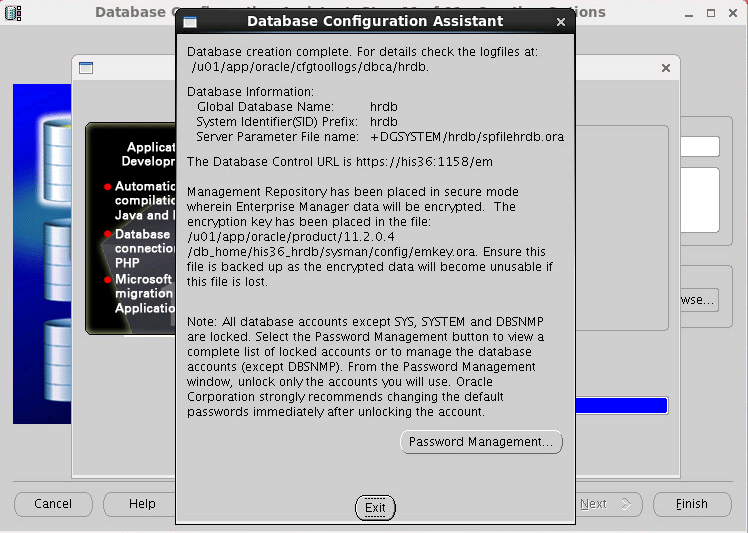Click the Exit button in the dialog
Screen dimensions: 748x533
coord(375,507)
